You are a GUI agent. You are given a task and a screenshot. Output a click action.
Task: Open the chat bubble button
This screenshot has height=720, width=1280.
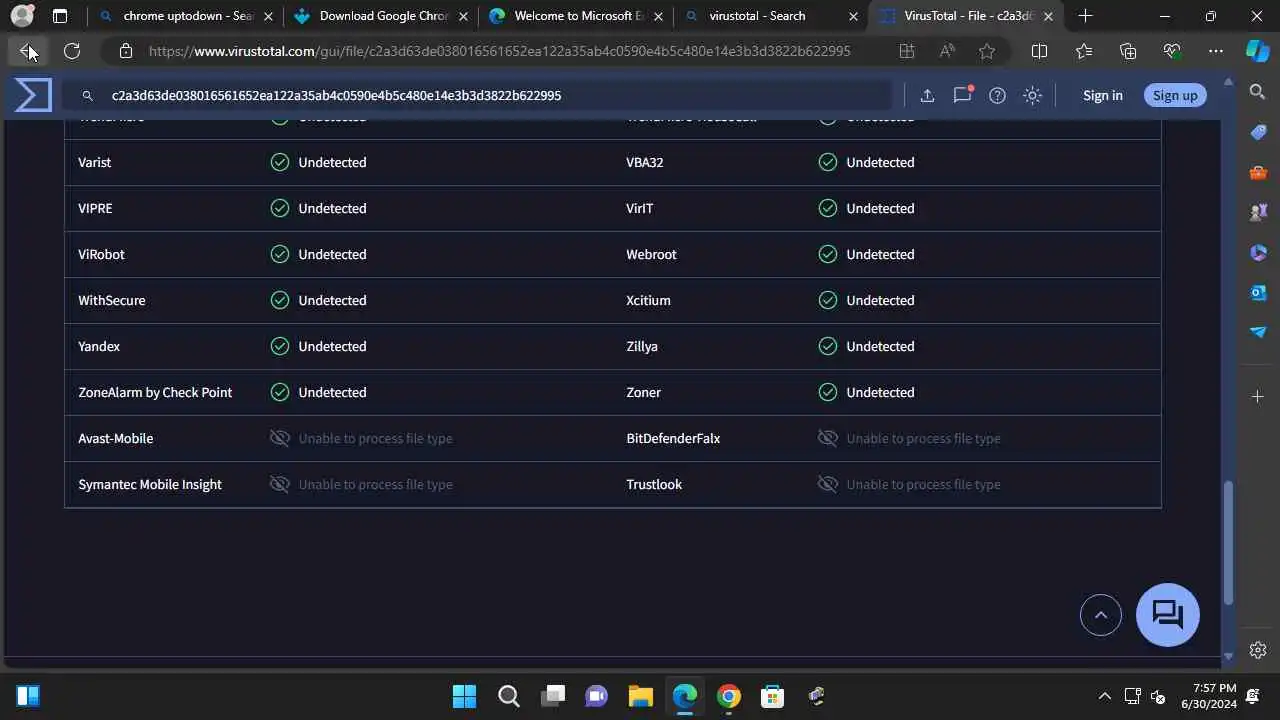tap(1167, 614)
